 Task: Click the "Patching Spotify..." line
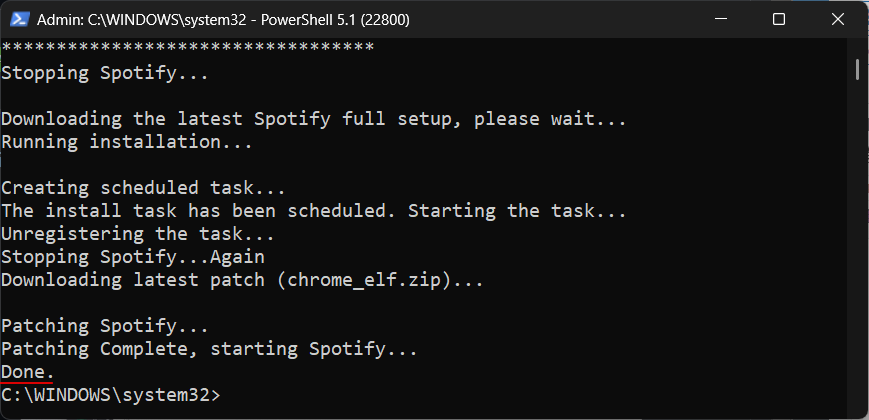tap(105, 326)
